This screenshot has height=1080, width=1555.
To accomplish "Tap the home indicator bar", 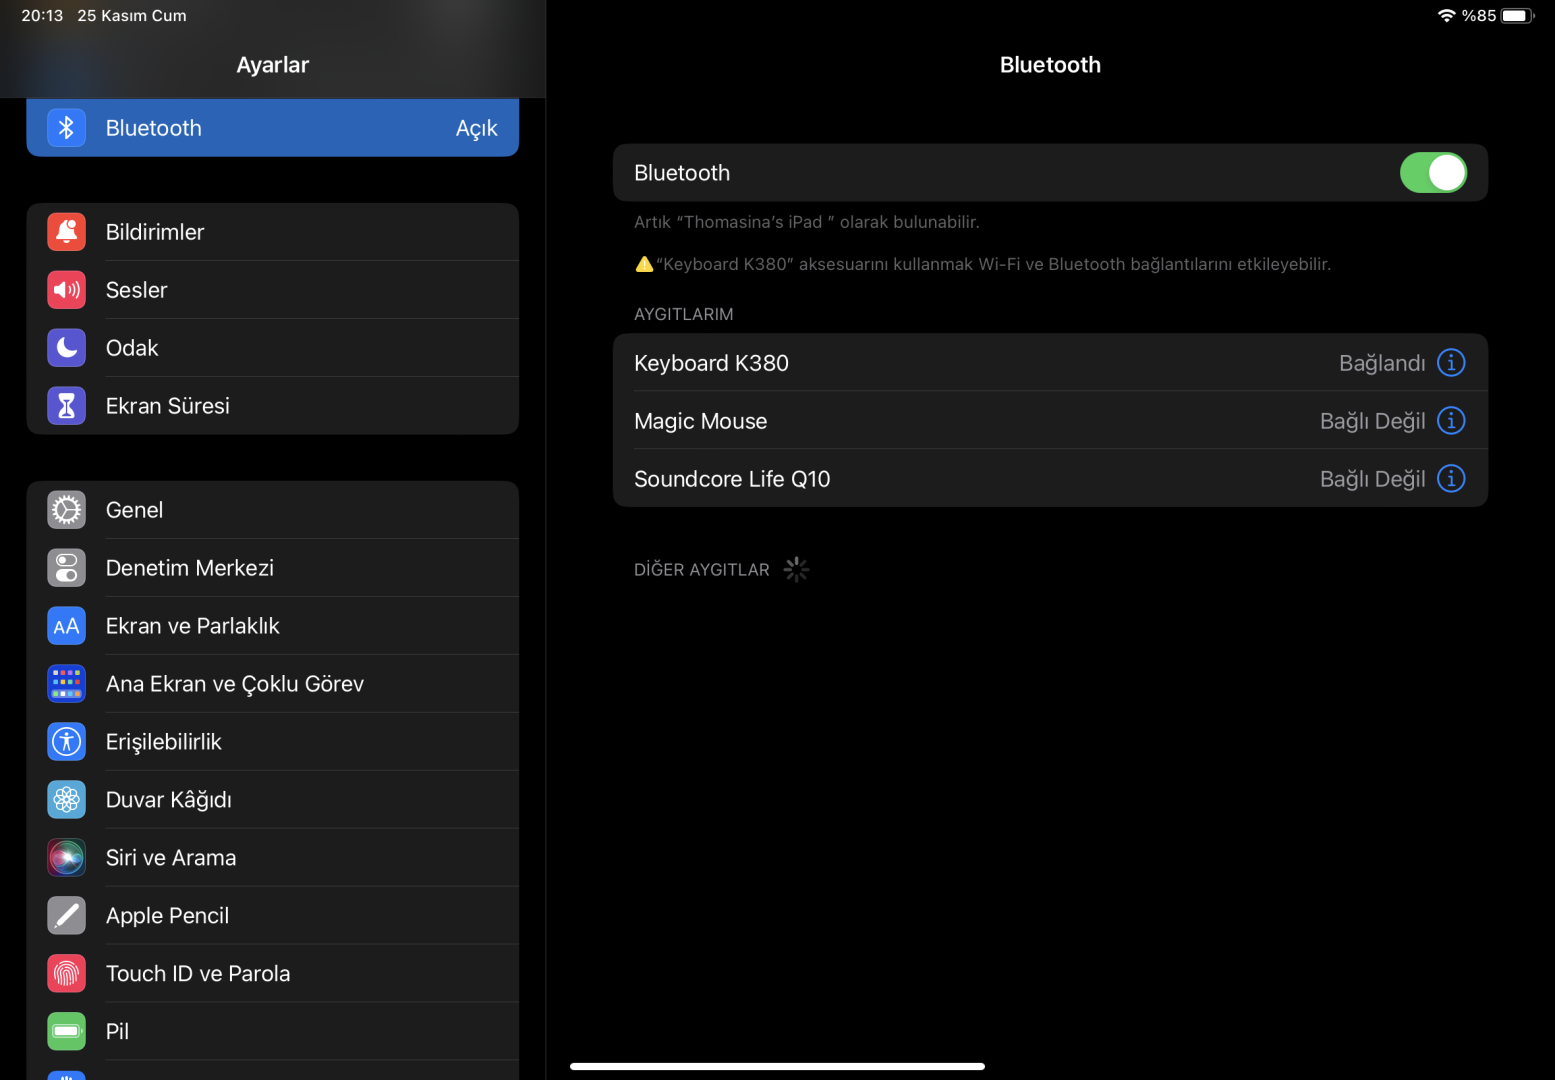I will [x=777, y=1066].
